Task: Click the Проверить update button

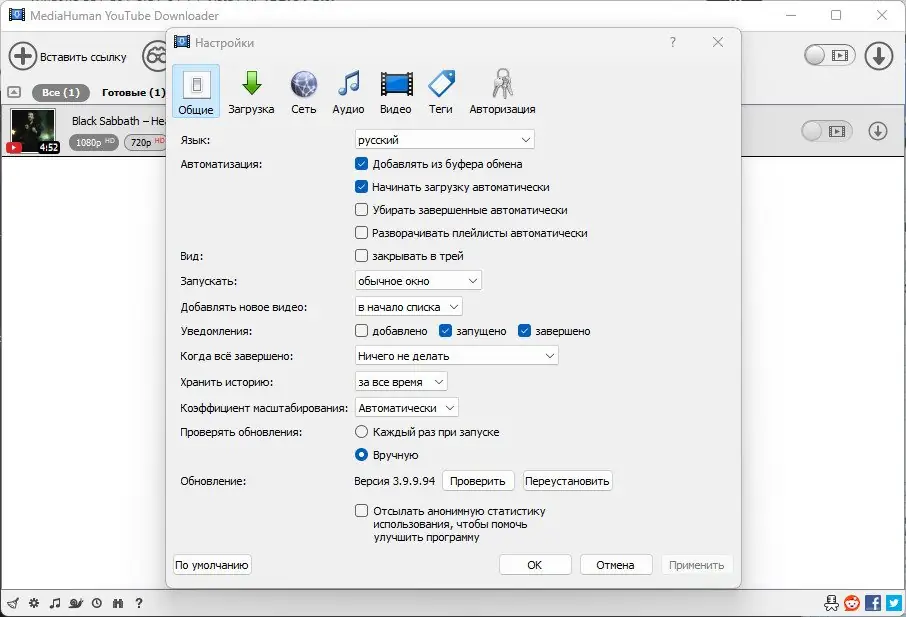Action: pos(478,480)
